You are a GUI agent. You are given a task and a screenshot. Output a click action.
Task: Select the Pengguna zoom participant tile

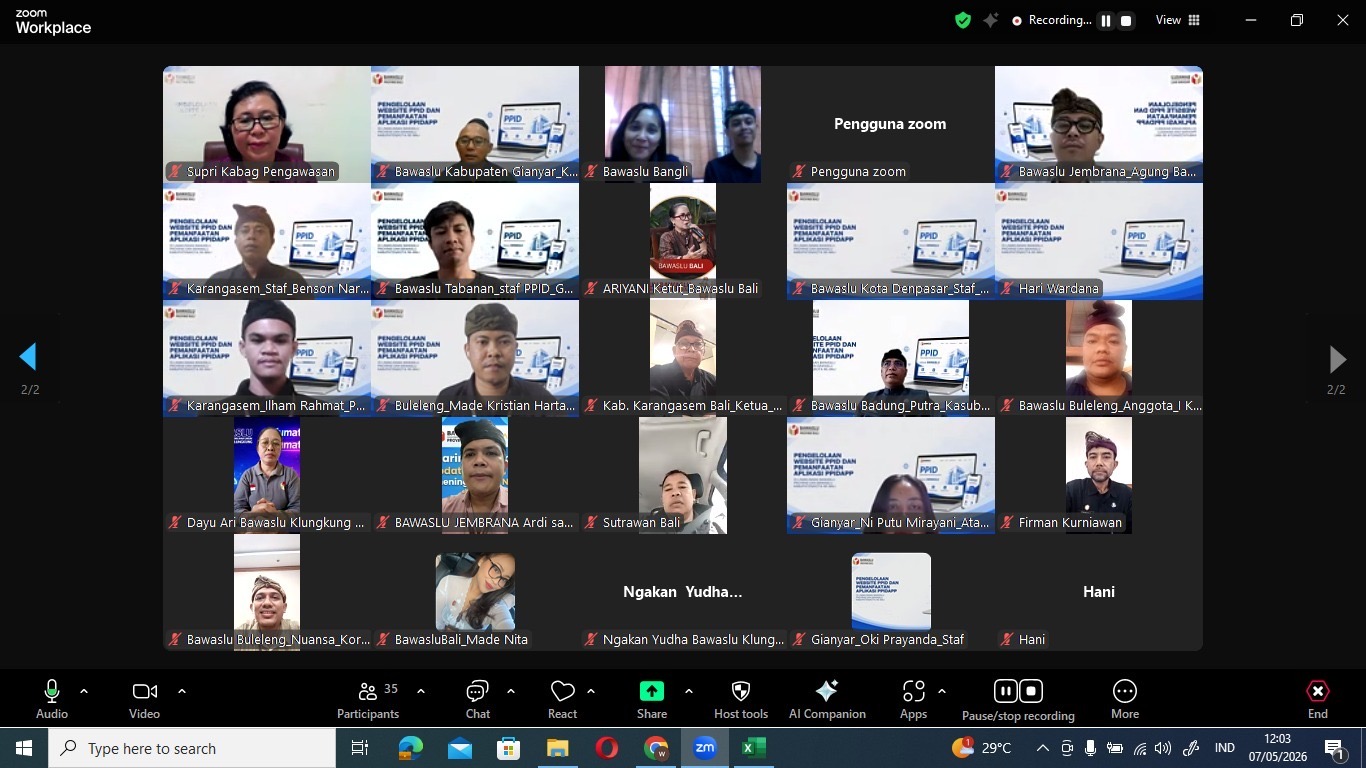pos(891,124)
